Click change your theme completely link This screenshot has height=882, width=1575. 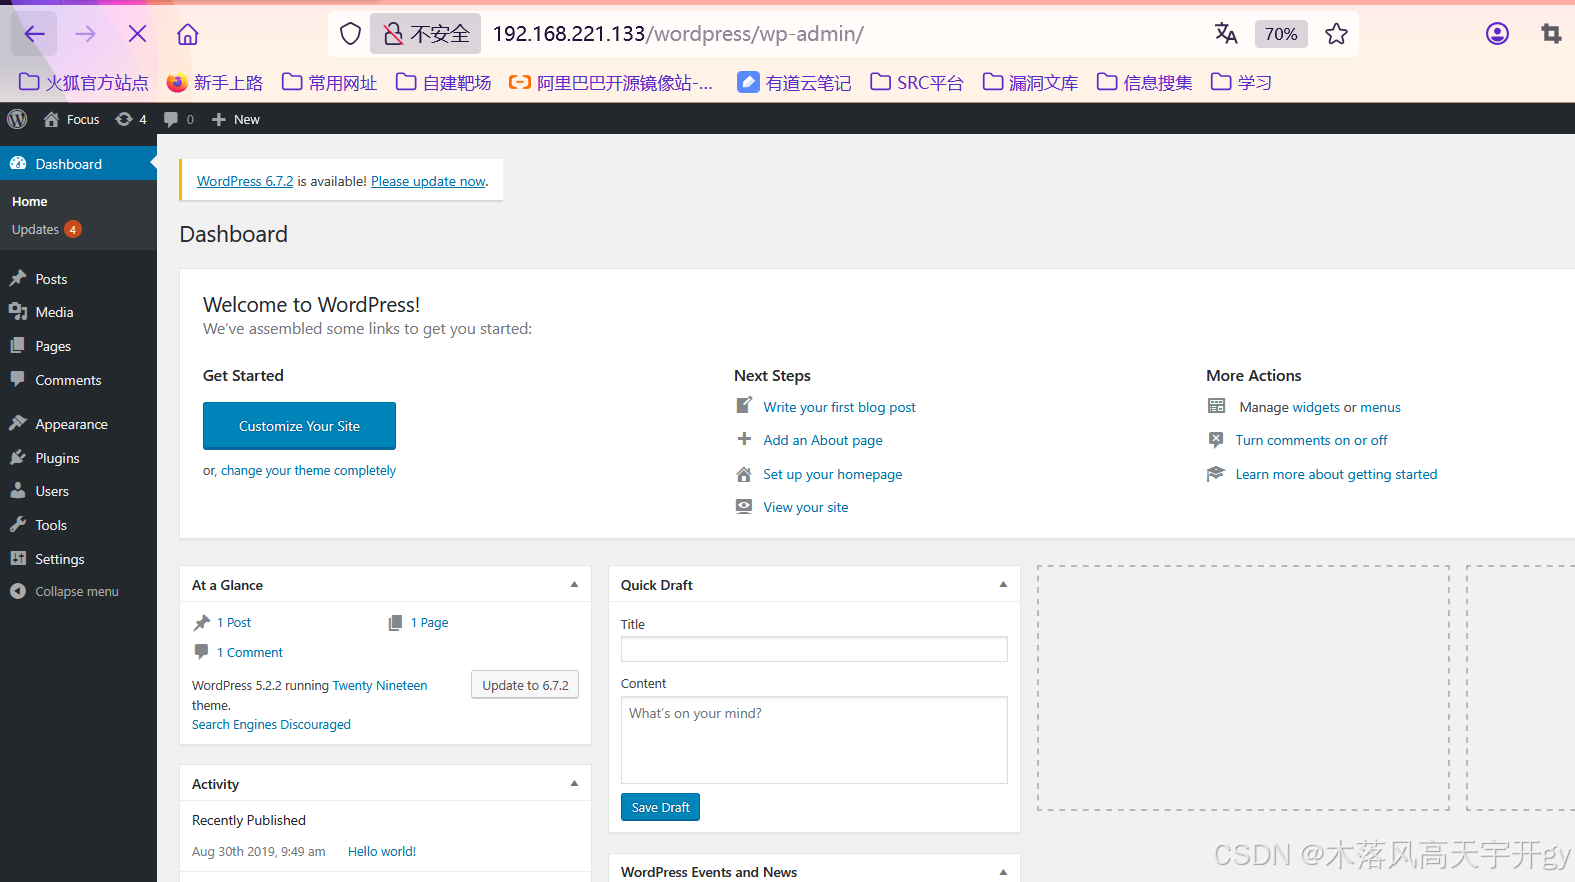click(x=308, y=470)
